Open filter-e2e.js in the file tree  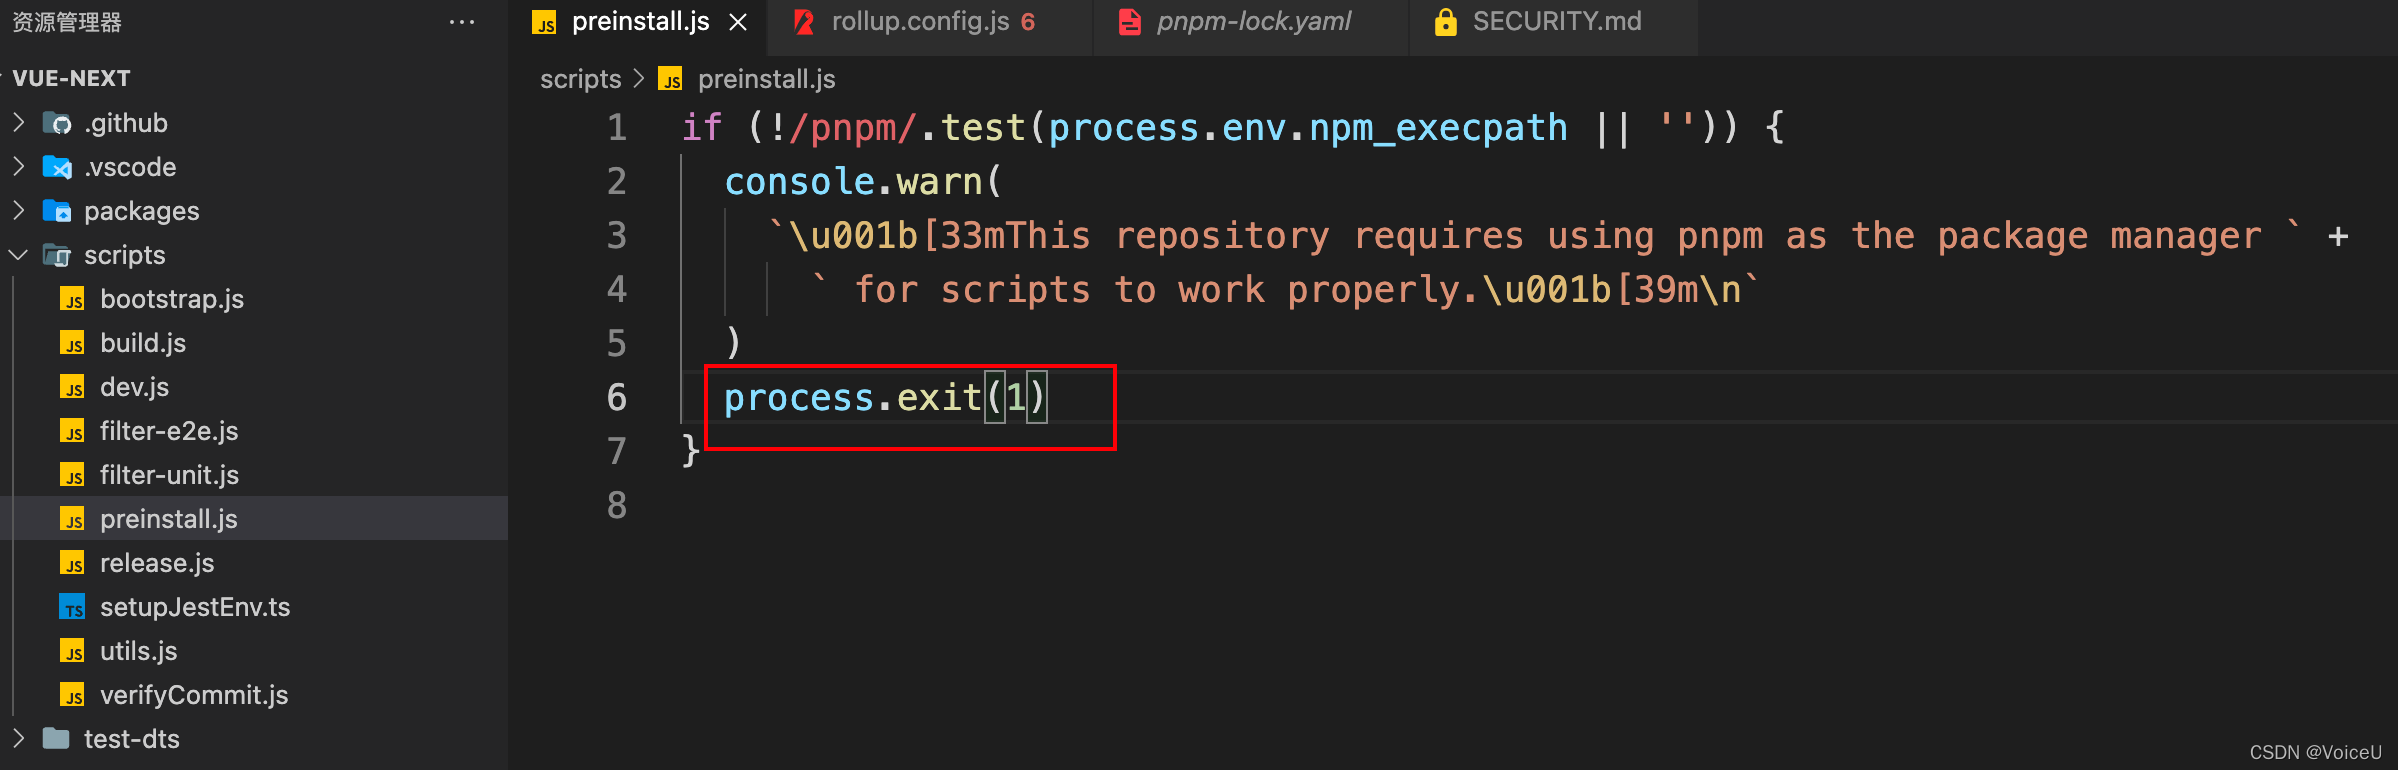(x=169, y=431)
